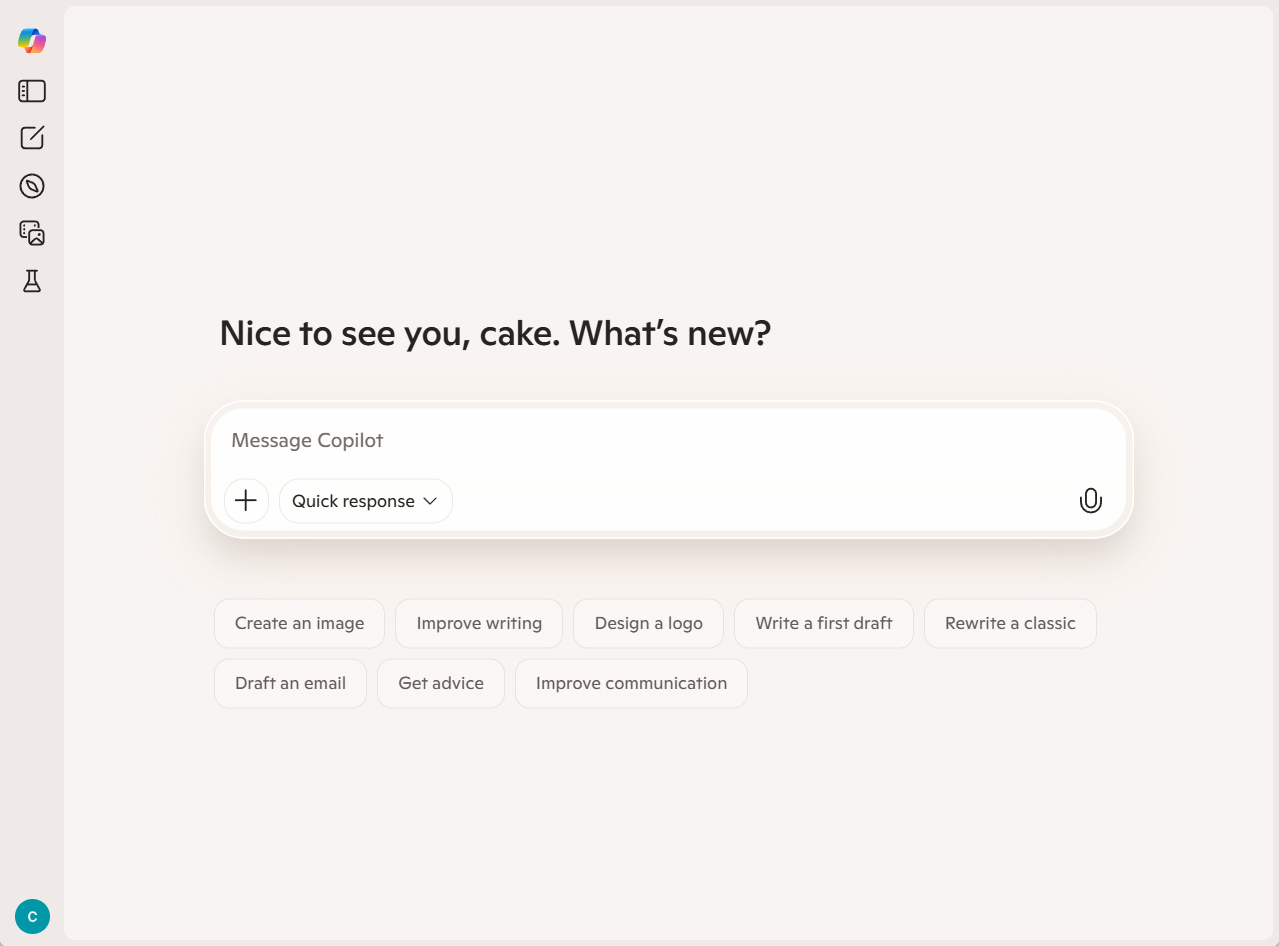Choose the Improve writing suggestion
Image resolution: width=1279 pixels, height=946 pixels.
pos(479,624)
